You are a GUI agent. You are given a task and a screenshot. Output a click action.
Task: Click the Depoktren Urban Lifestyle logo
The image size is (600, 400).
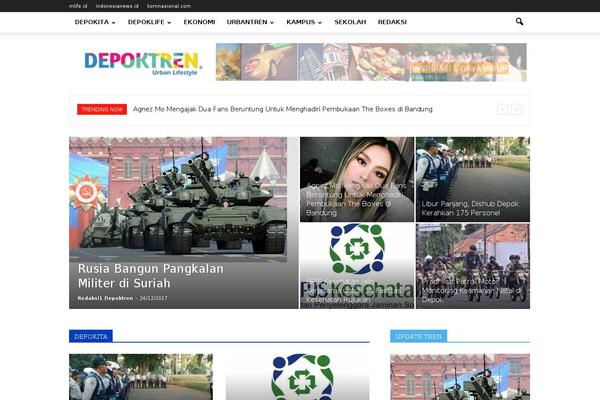tap(143, 63)
